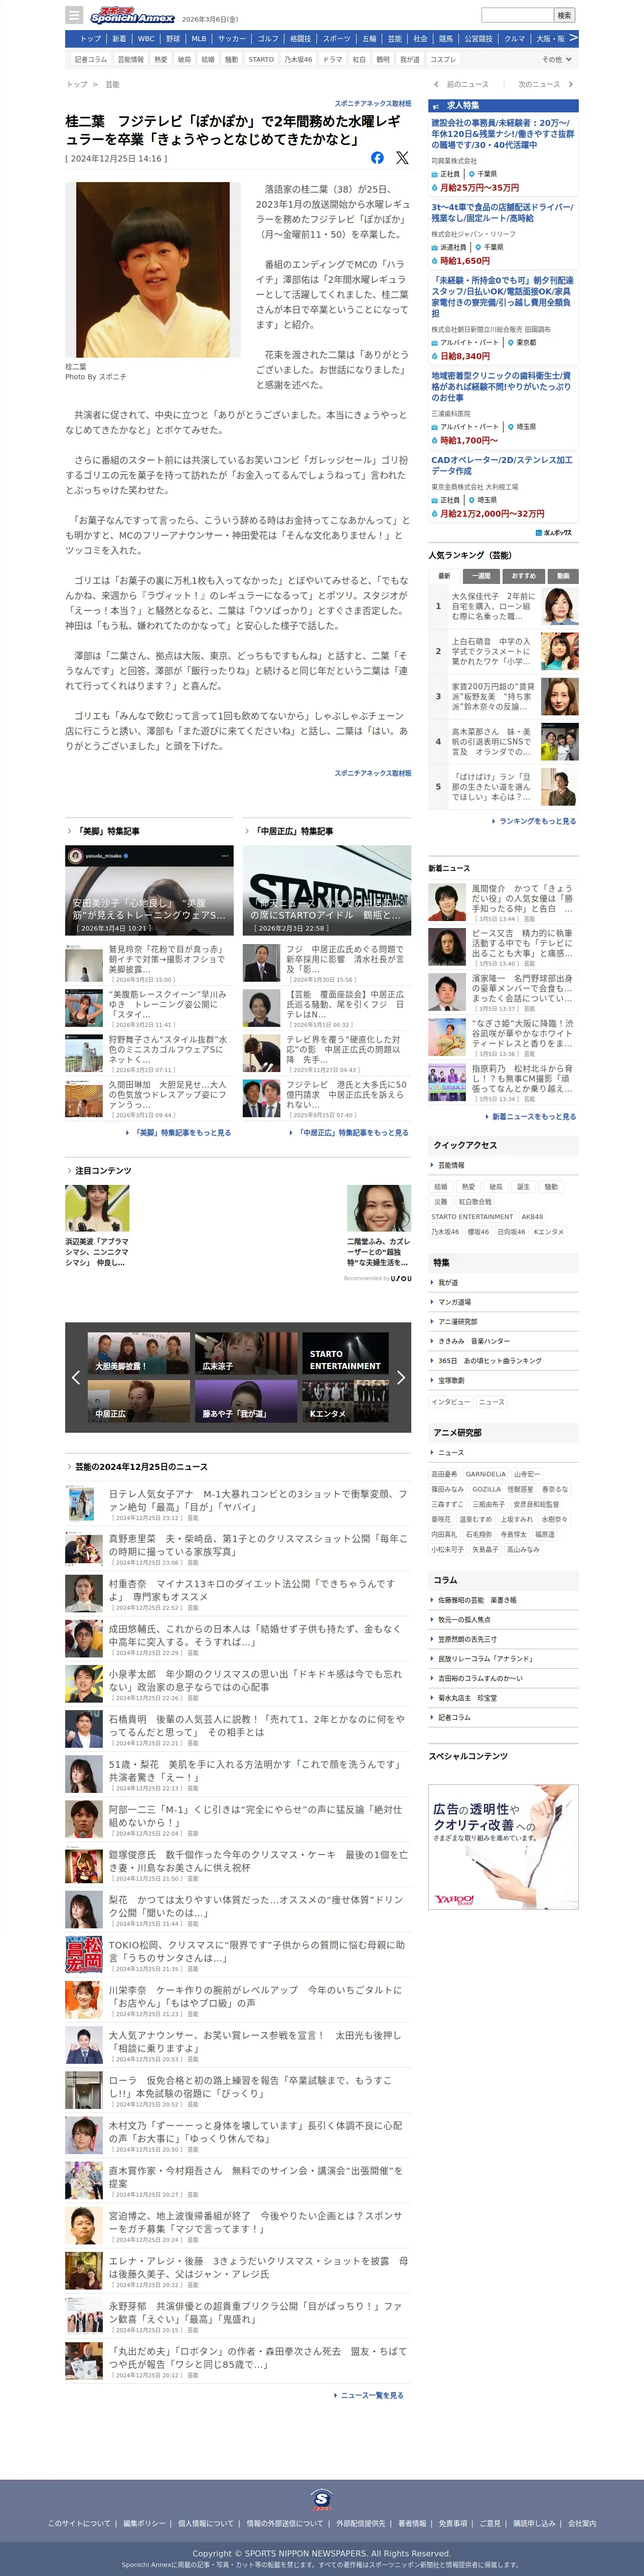Open the 大胆美脚披露！ carousel card
644x2576 pixels.
138,1352
